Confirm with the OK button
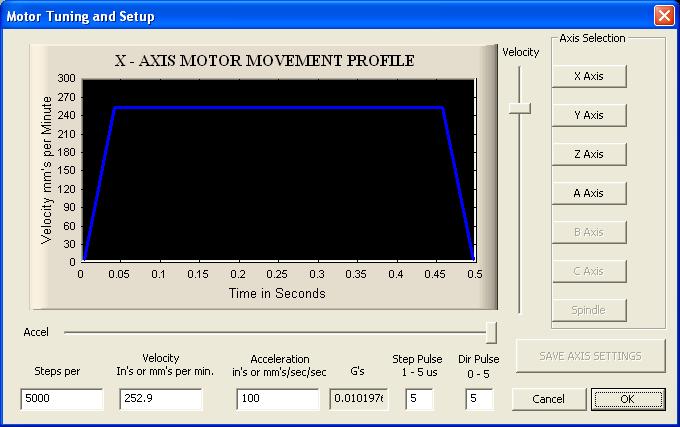 pyautogui.click(x=627, y=399)
